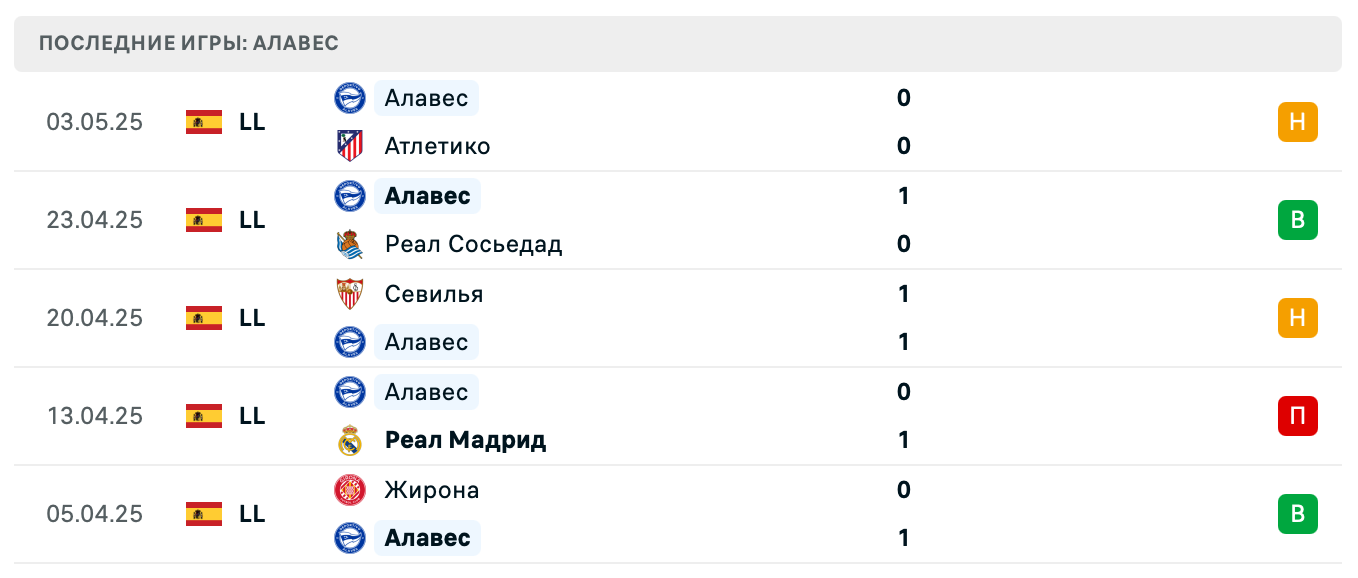Select the Girona club crest
The width and height of the screenshot is (1358, 578).
pyautogui.click(x=349, y=490)
